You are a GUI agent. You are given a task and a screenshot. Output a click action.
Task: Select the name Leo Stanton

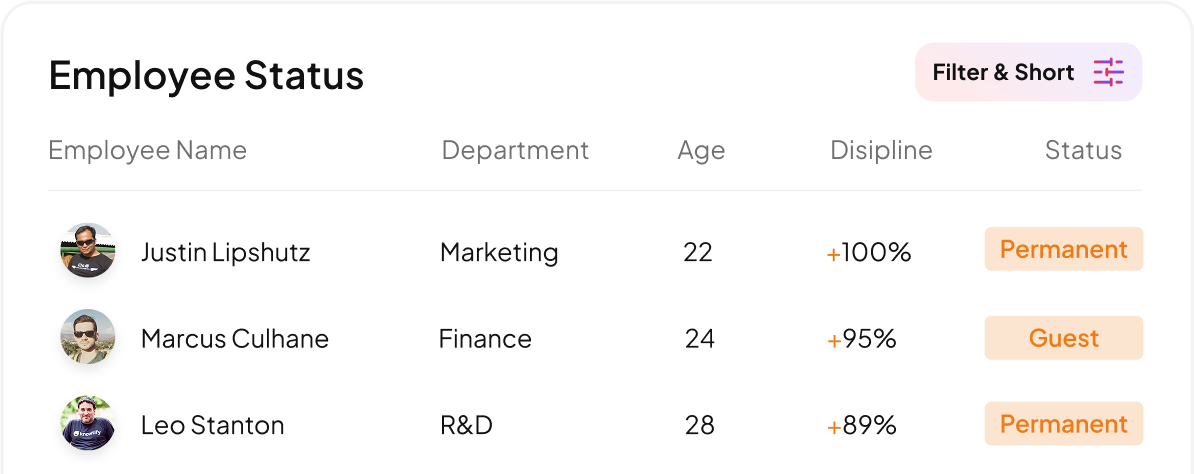coord(212,424)
